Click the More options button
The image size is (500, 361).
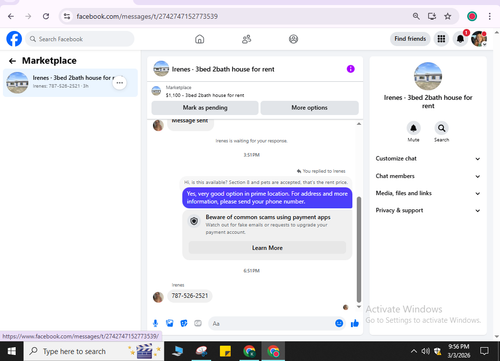click(x=309, y=108)
